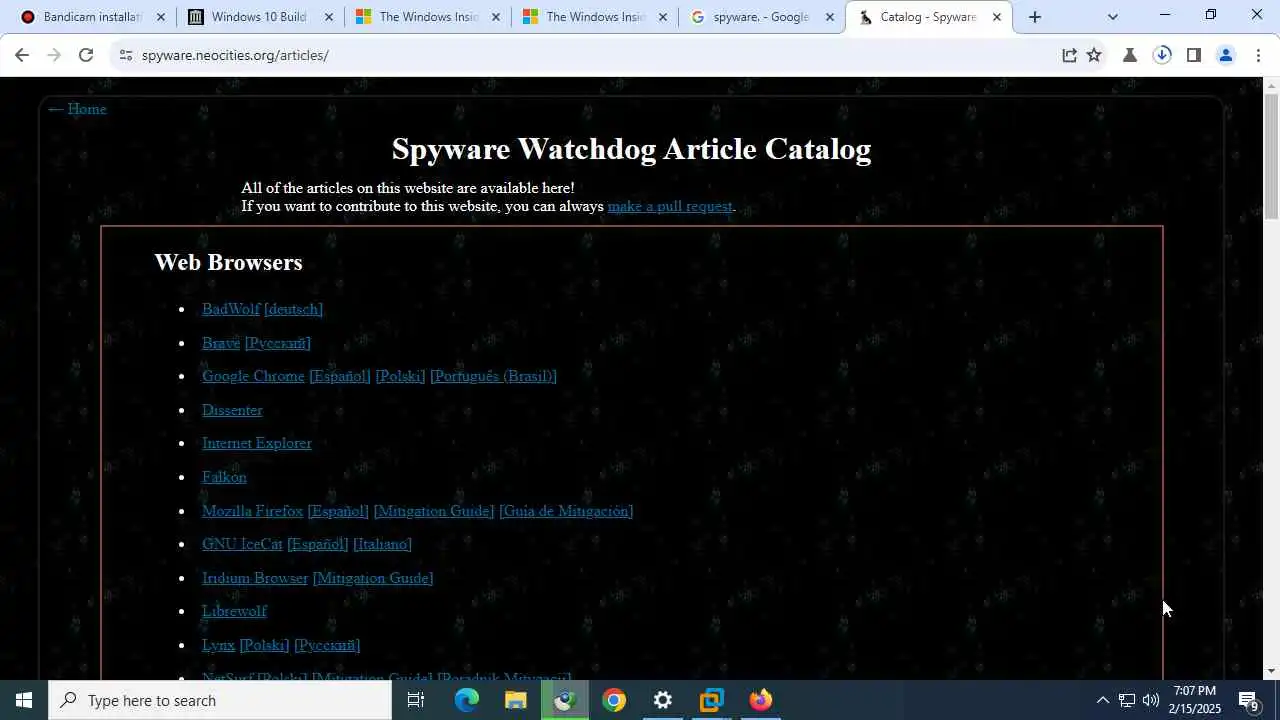This screenshot has height=720, width=1280.
Task: Reload the current page
Action: click(x=86, y=55)
